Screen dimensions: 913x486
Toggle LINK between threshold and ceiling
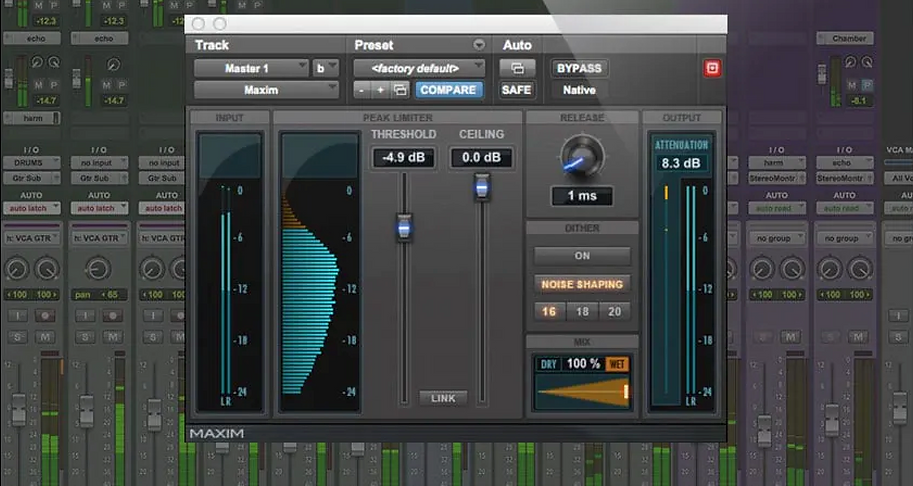(x=443, y=398)
